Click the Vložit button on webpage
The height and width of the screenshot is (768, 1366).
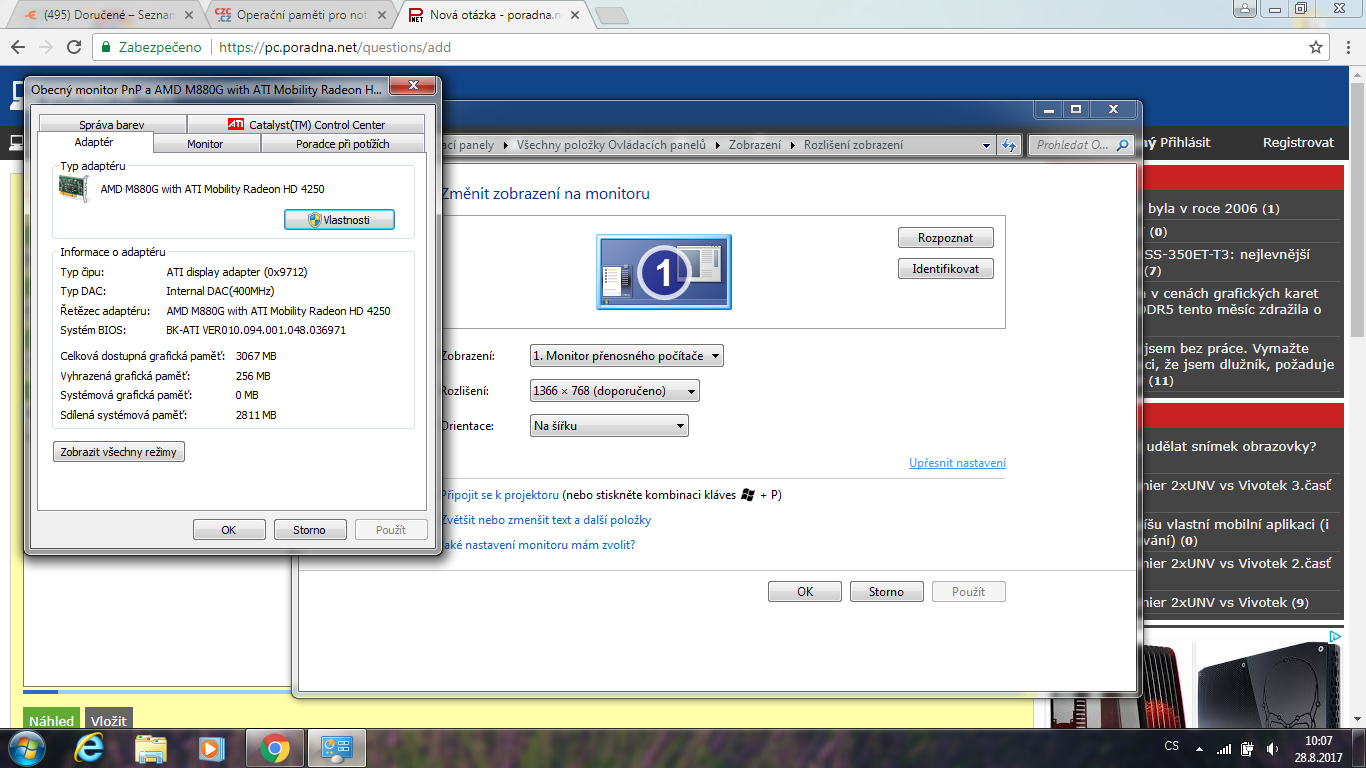click(x=108, y=720)
